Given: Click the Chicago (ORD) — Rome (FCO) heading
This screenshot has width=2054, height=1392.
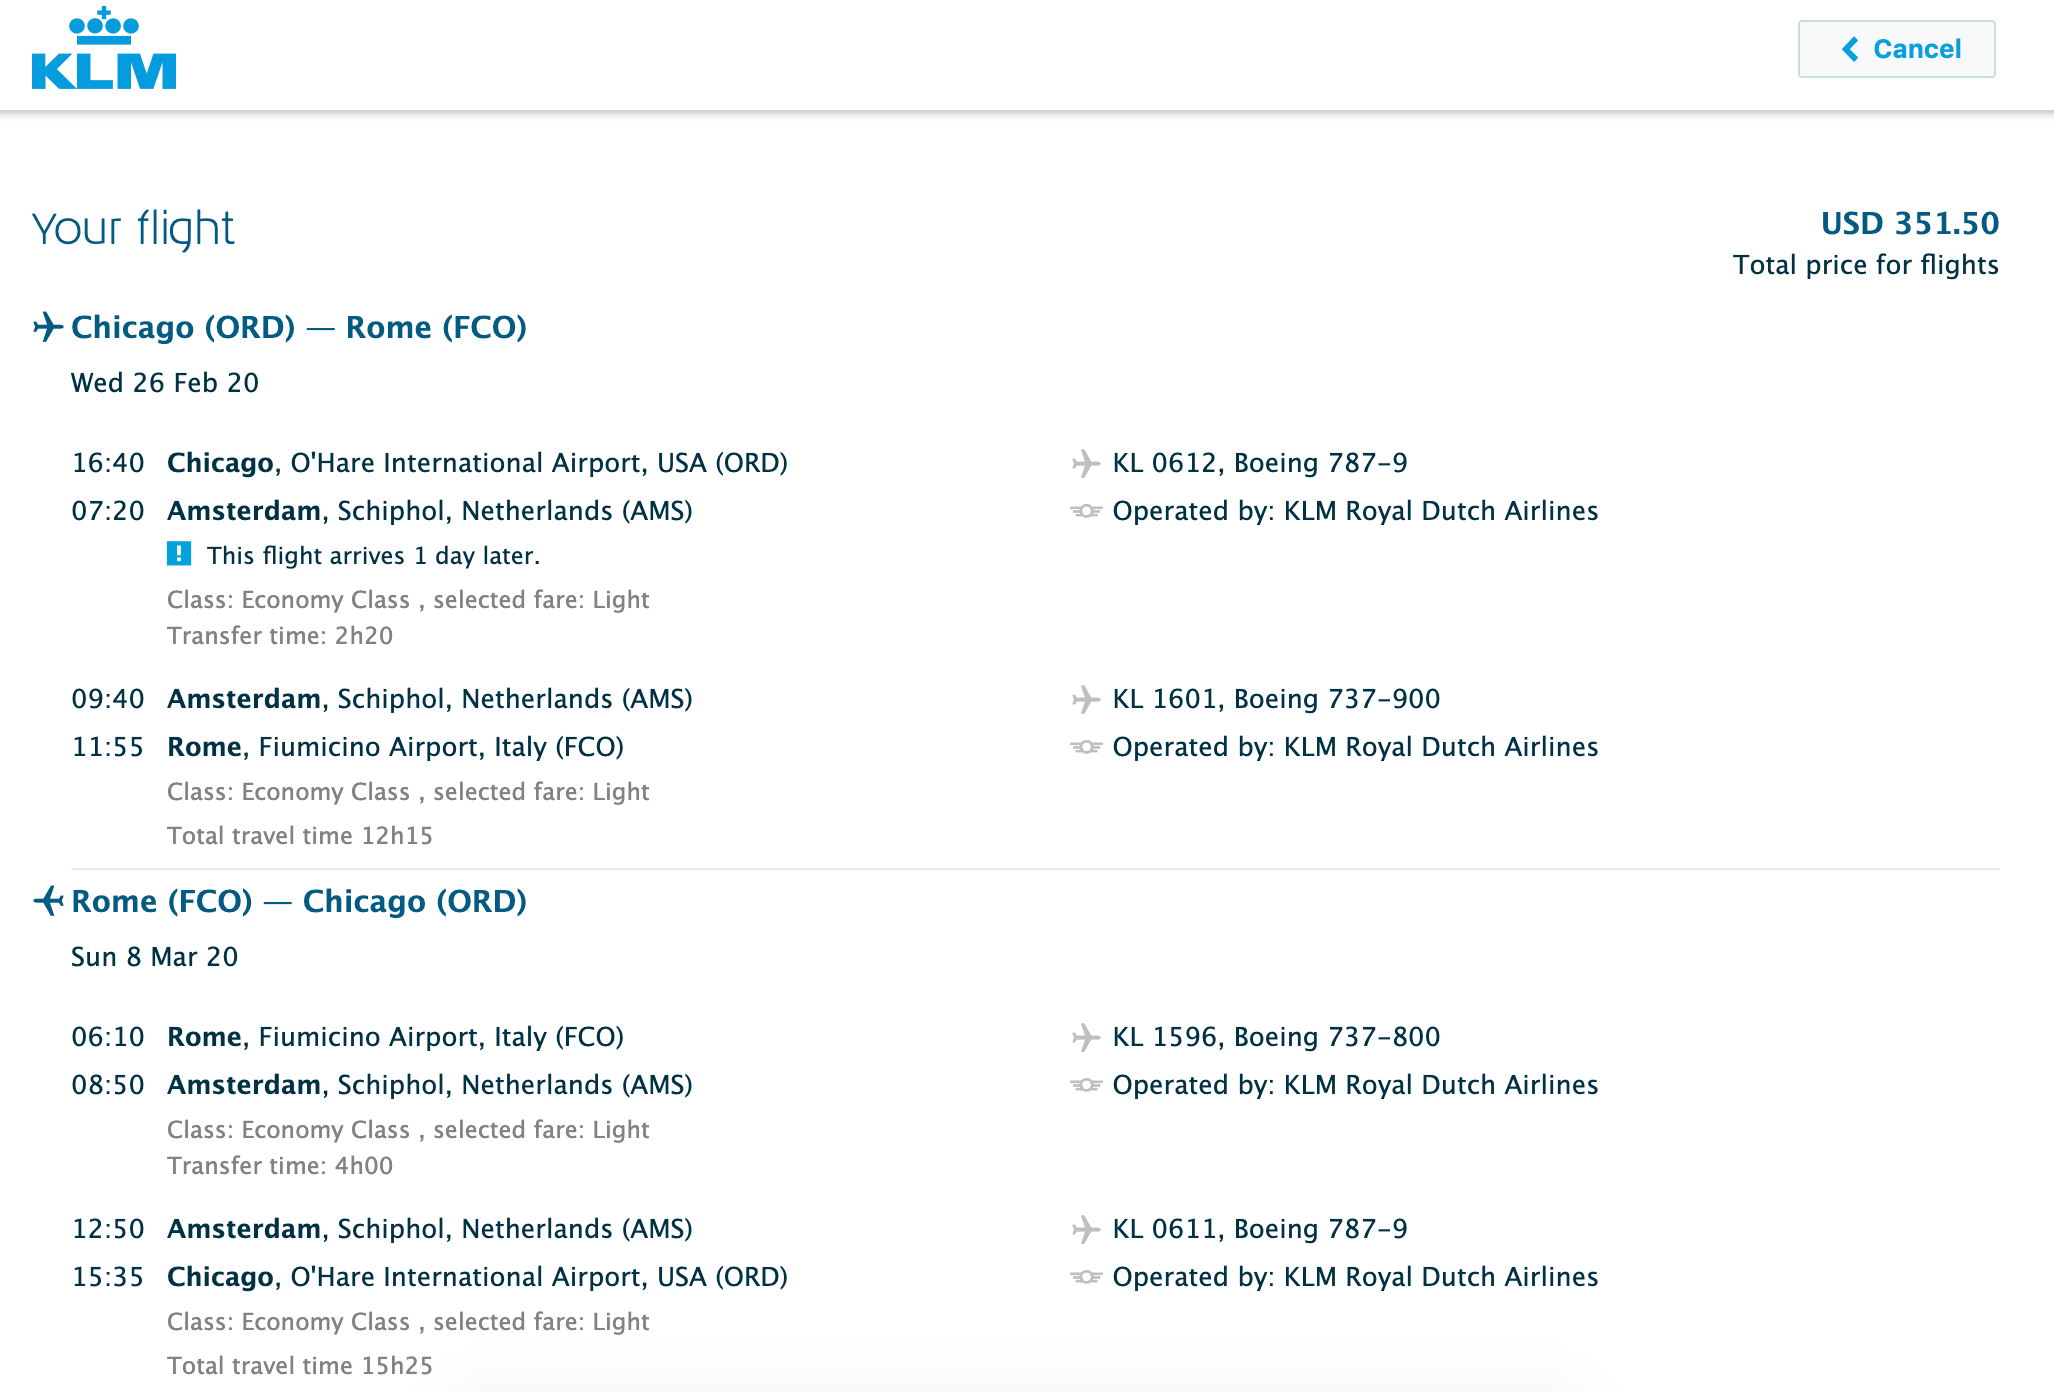Looking at the screenshot, I should pos(298,327).
